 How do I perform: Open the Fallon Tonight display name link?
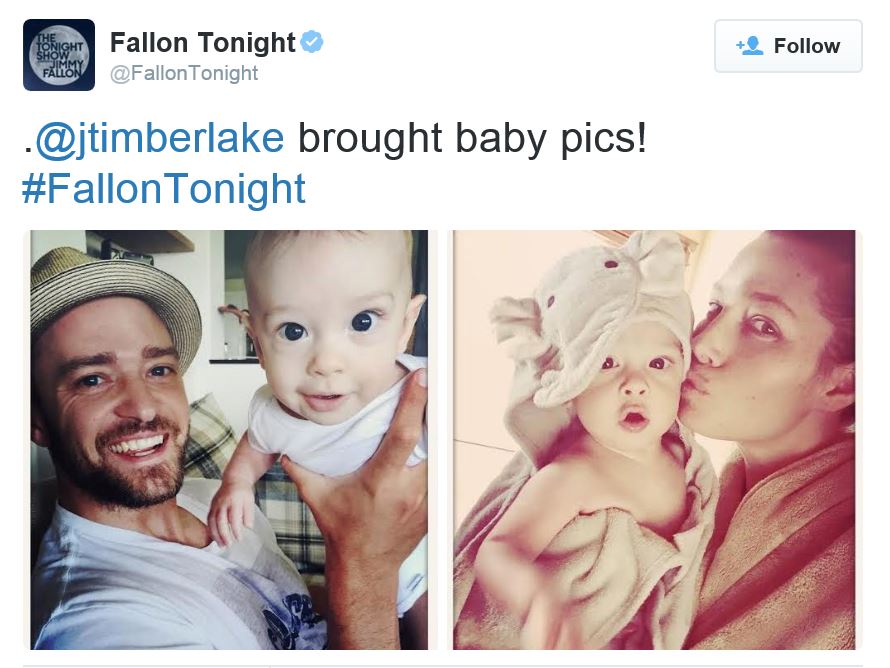pos(203,43)
